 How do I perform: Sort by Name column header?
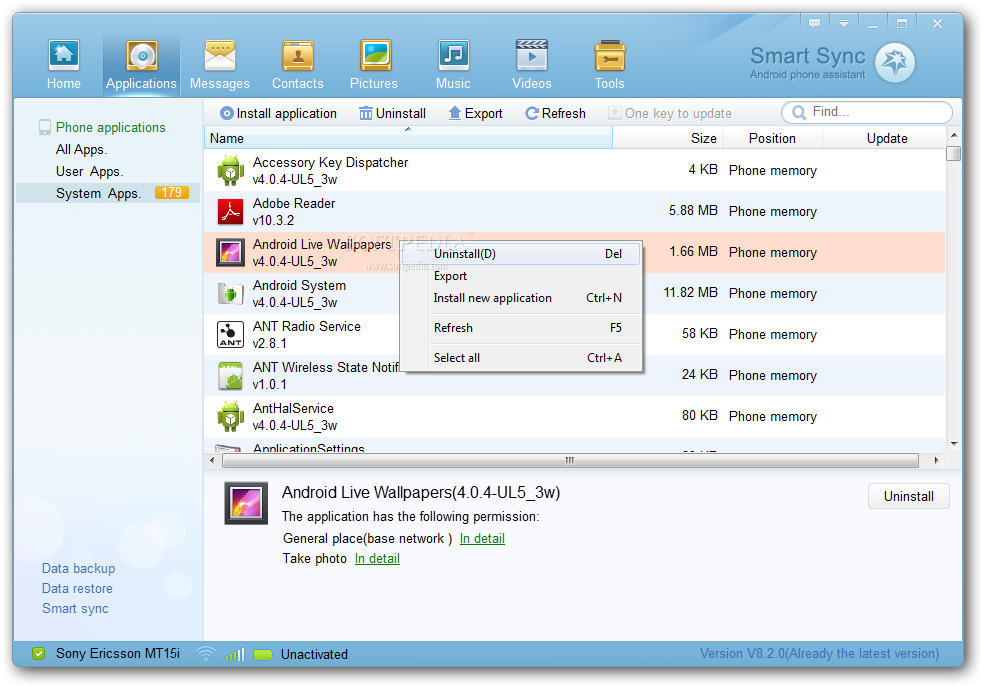pyautogui.click(x=408, y=138)
